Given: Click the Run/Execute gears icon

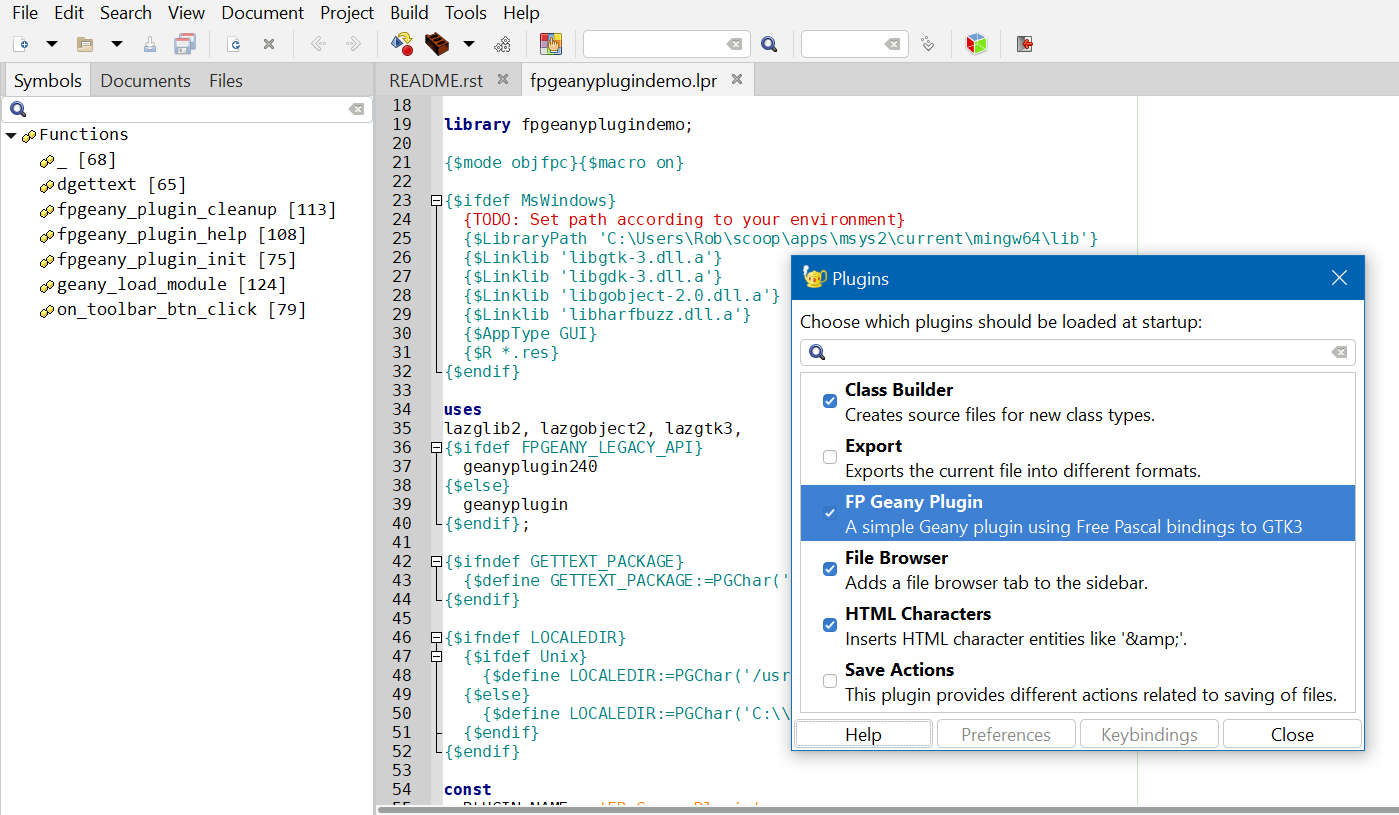Looking at the screenshot, I should coord(502,44).
